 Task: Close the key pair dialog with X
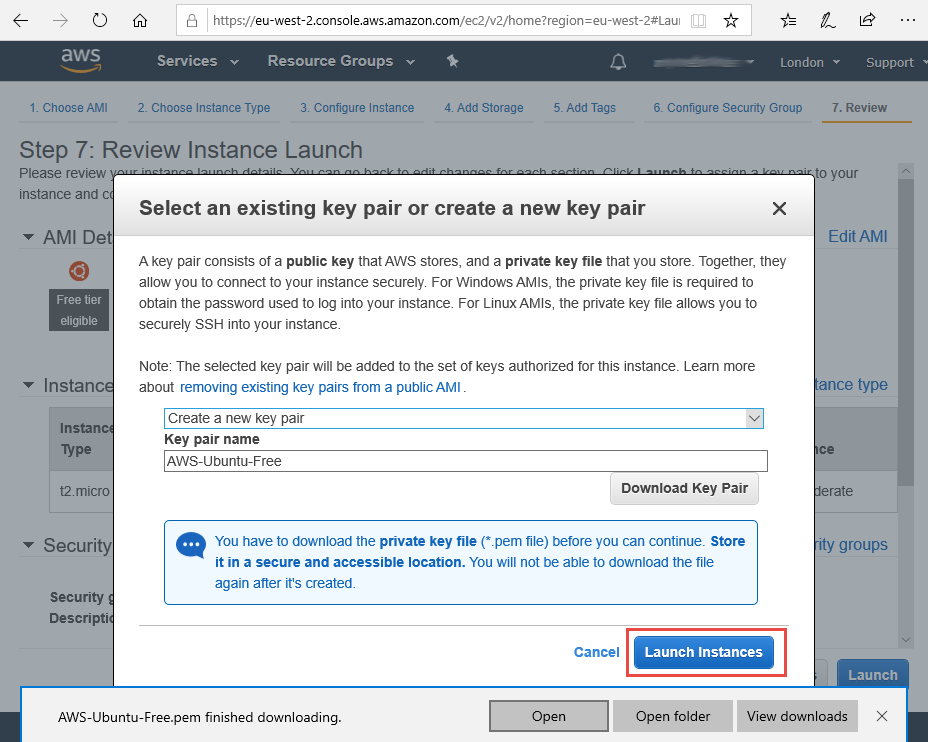(779, 208)
